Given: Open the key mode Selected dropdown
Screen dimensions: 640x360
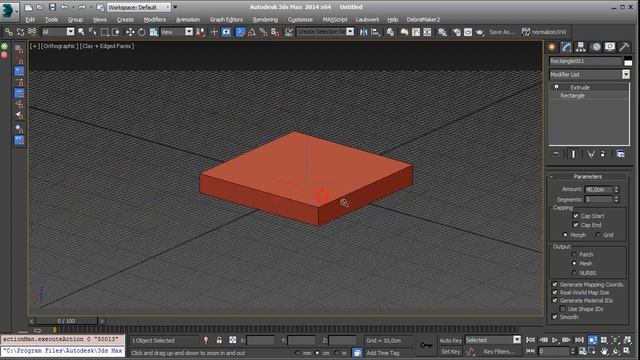Looking at the screenshot, I should click(517, 340).
